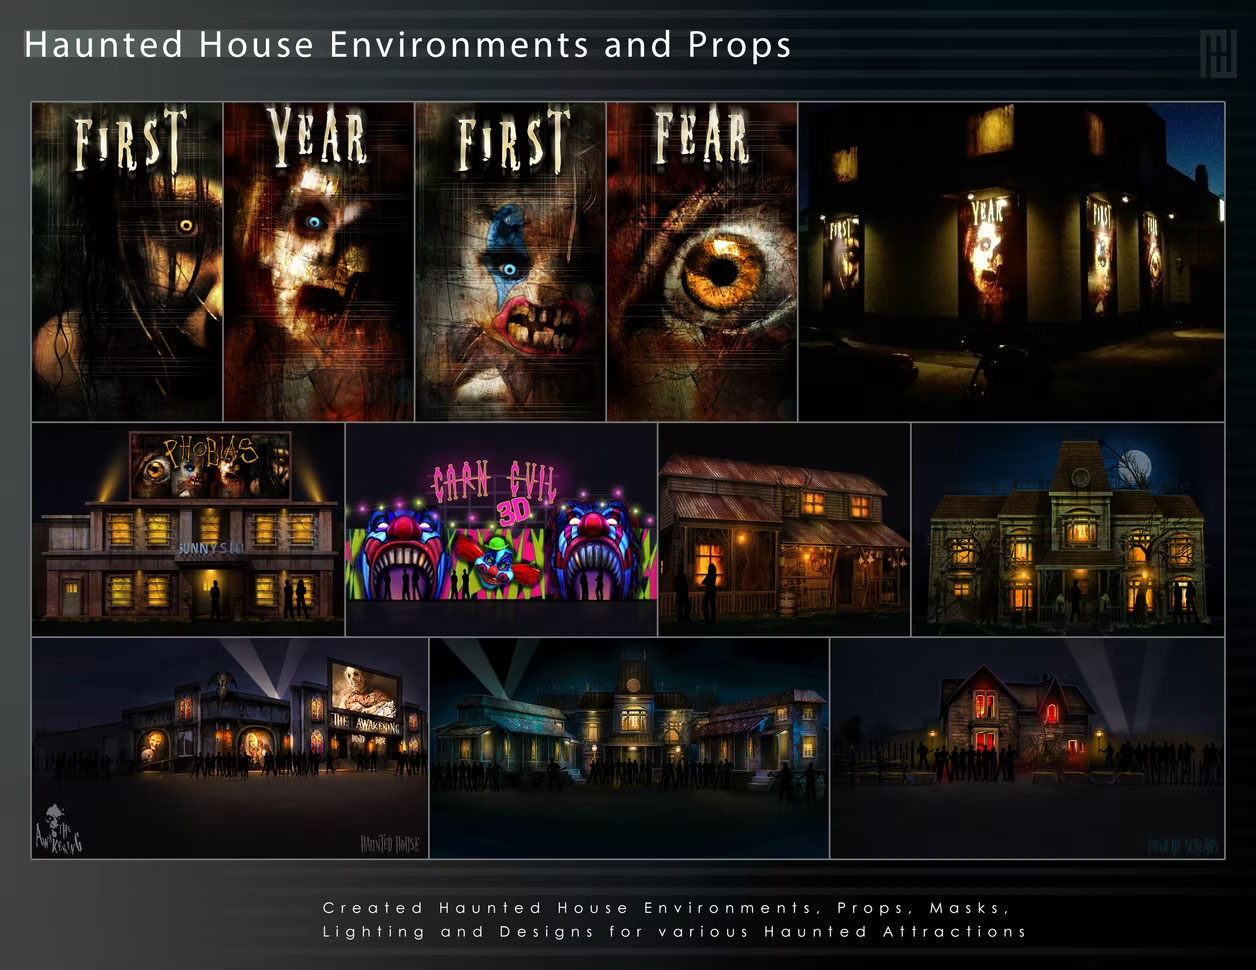This screenshot has height=970, width=1256.
Task: Select the rusty-roof wooden shack design
Action: 784,529
